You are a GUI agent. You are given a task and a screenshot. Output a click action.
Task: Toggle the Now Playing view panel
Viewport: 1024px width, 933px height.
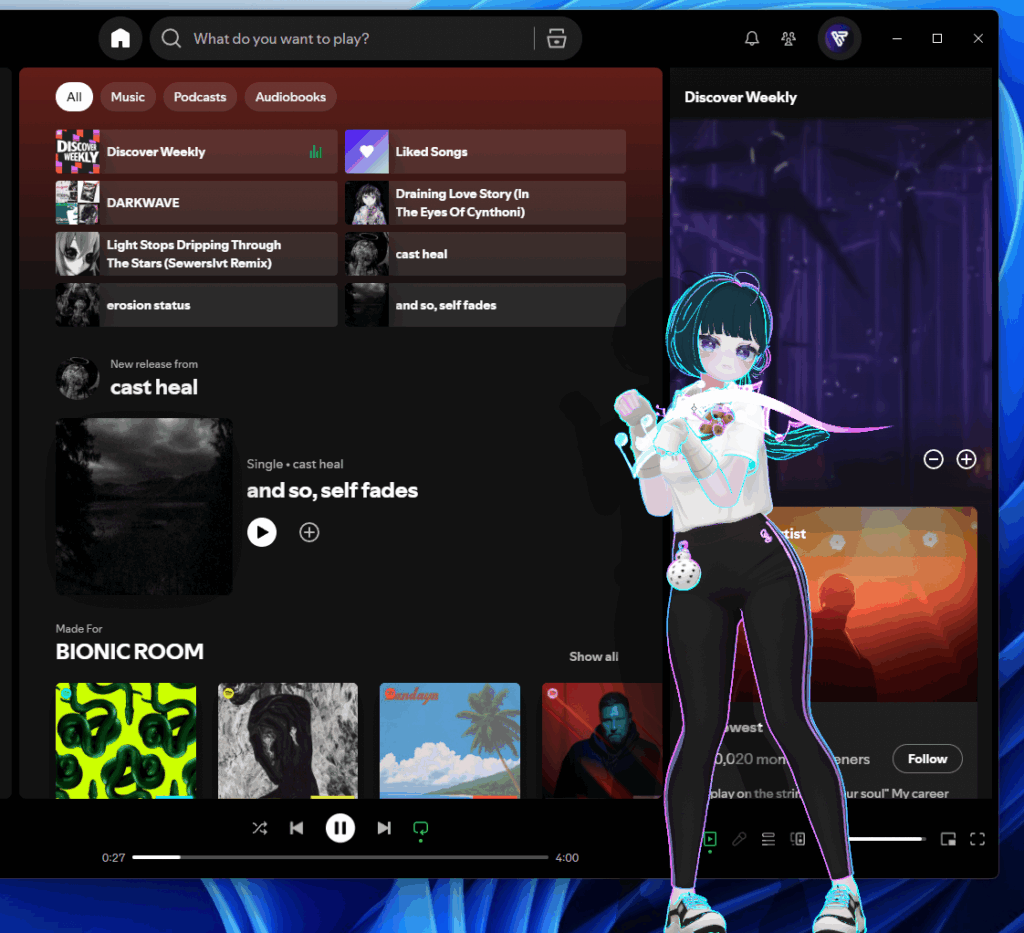[x=710, y=839]
